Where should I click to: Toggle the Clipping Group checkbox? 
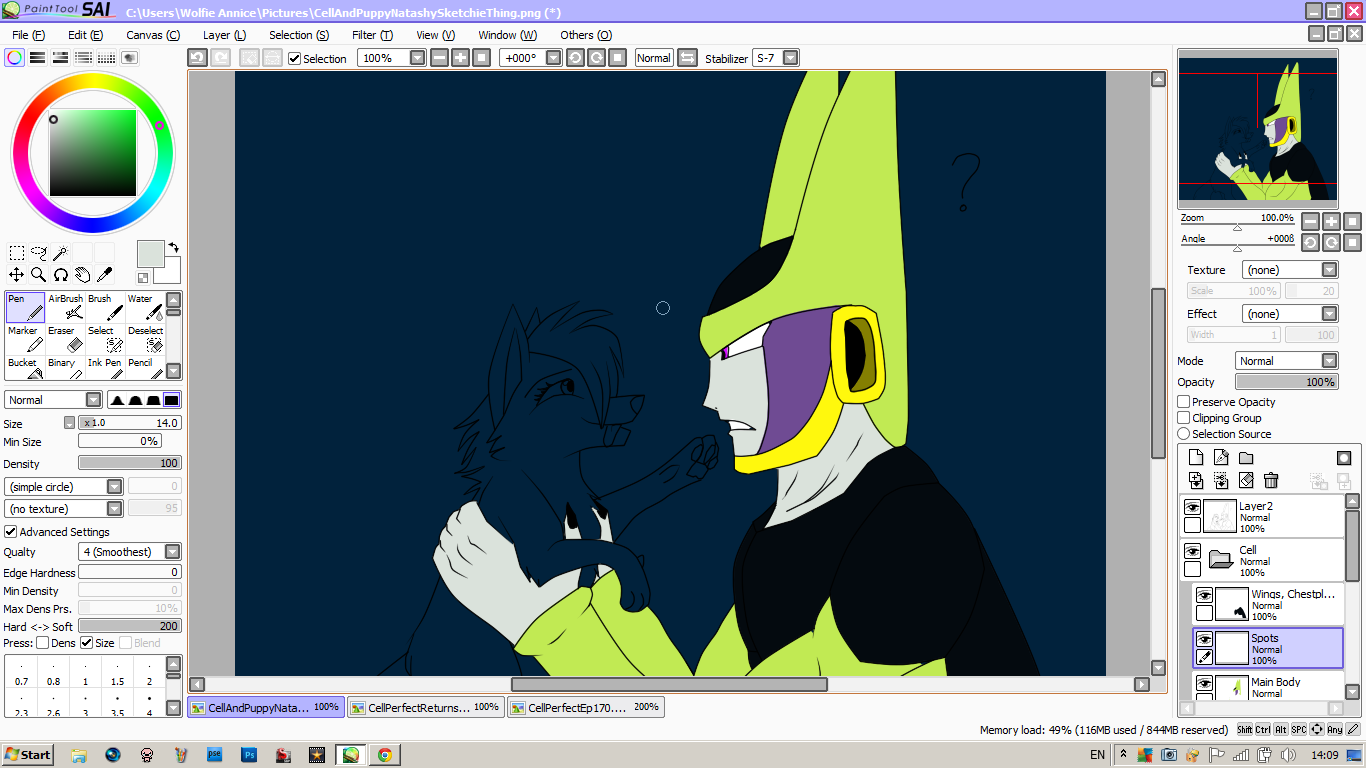coord(1184,418)
